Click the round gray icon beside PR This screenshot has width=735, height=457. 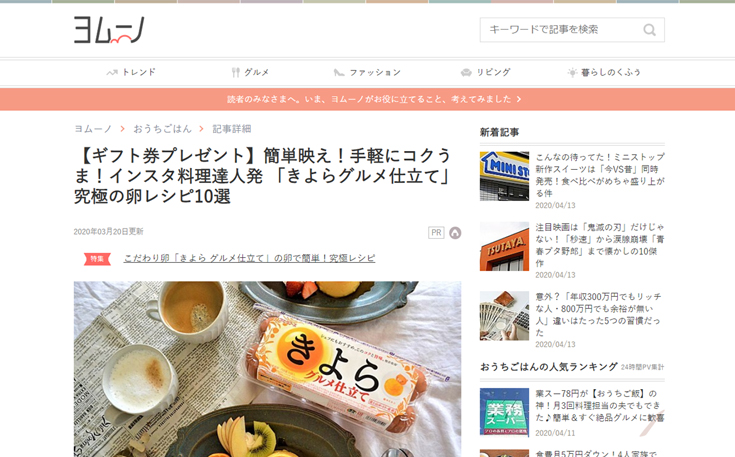click(455, 232)
